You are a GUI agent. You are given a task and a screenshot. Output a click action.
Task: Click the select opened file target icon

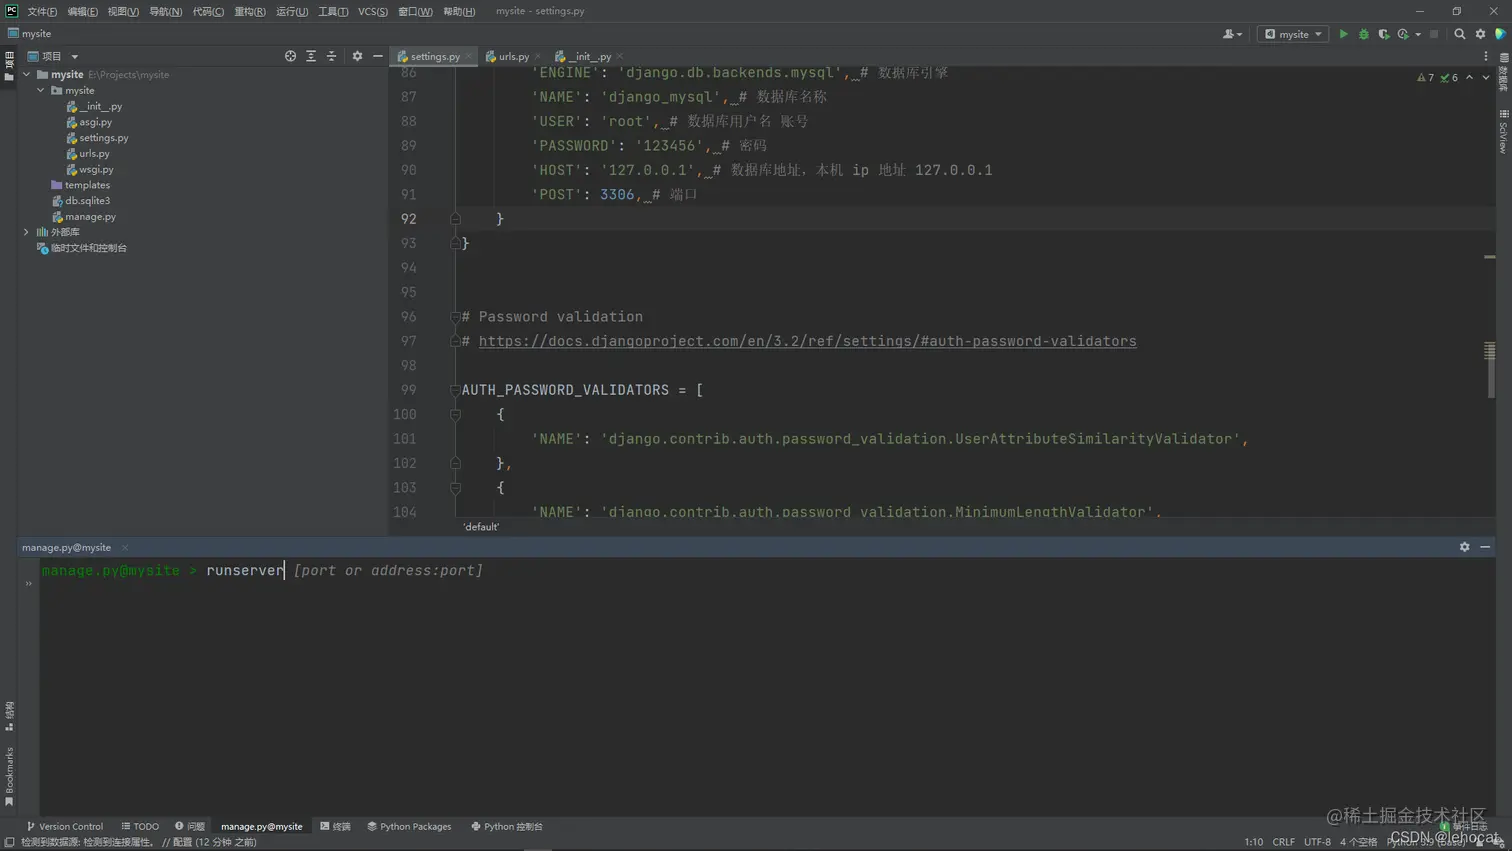click(290, 56)
